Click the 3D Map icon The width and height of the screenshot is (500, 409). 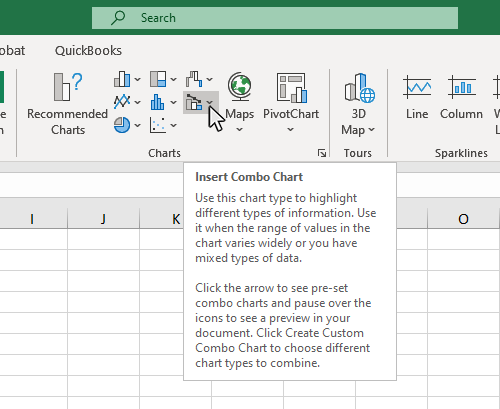pos(359,88)
